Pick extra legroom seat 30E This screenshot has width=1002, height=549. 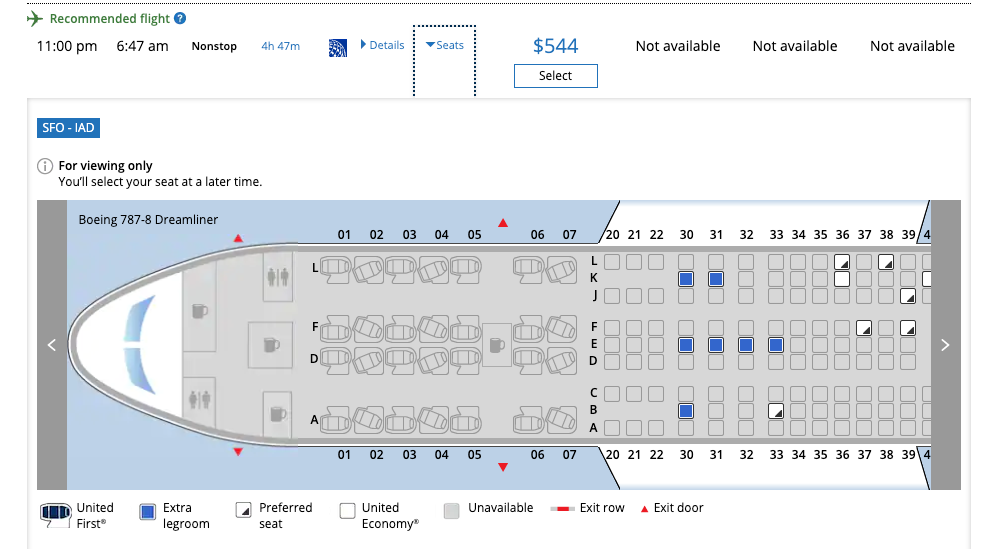(686, 345)
